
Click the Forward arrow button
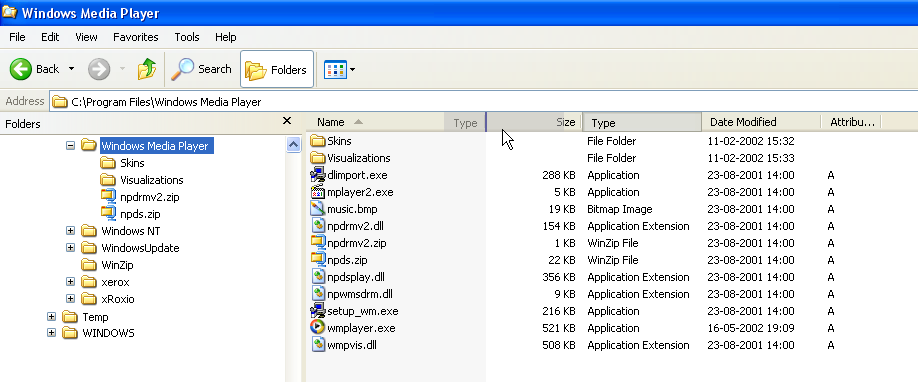[x=99, y=69]
